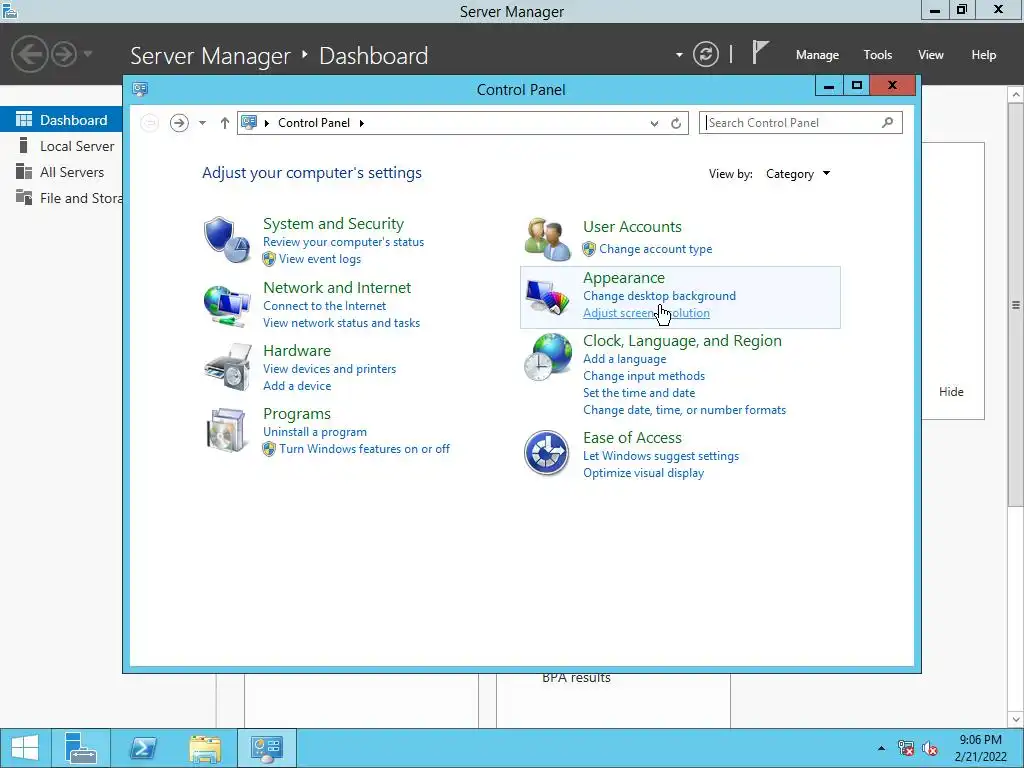The image size is (1024, 768).
Task: Open the View by Category dropdown
Action: [x=797, y=174]
